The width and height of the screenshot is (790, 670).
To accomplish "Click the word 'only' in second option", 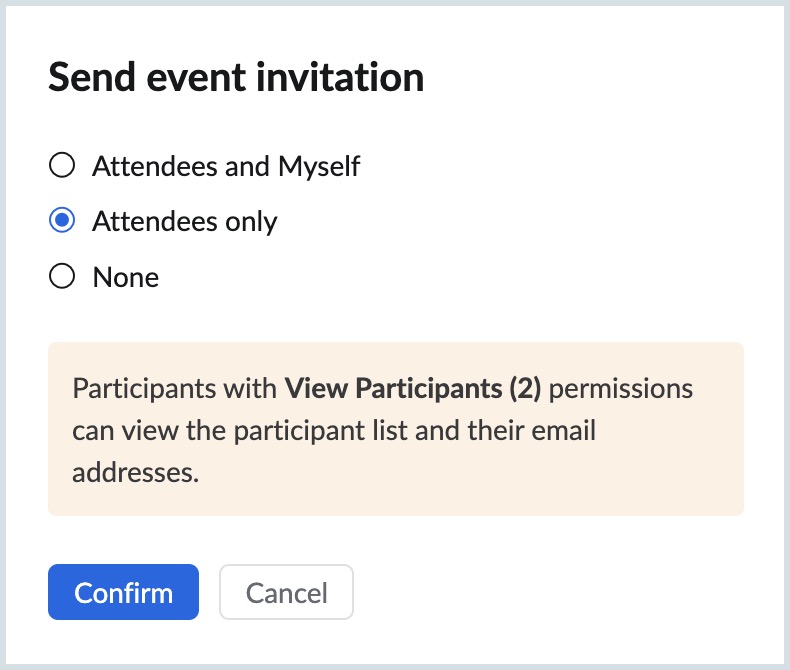I will pos(251,221).
